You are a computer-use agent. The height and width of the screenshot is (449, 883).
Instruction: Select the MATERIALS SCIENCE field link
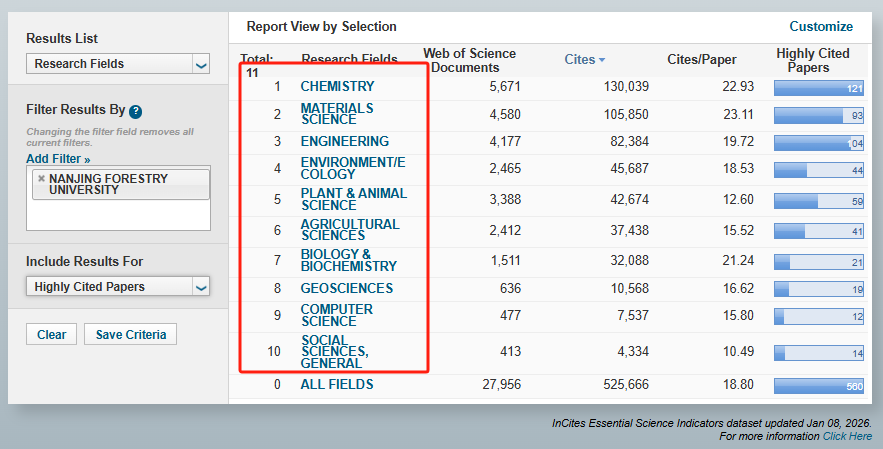337,114
